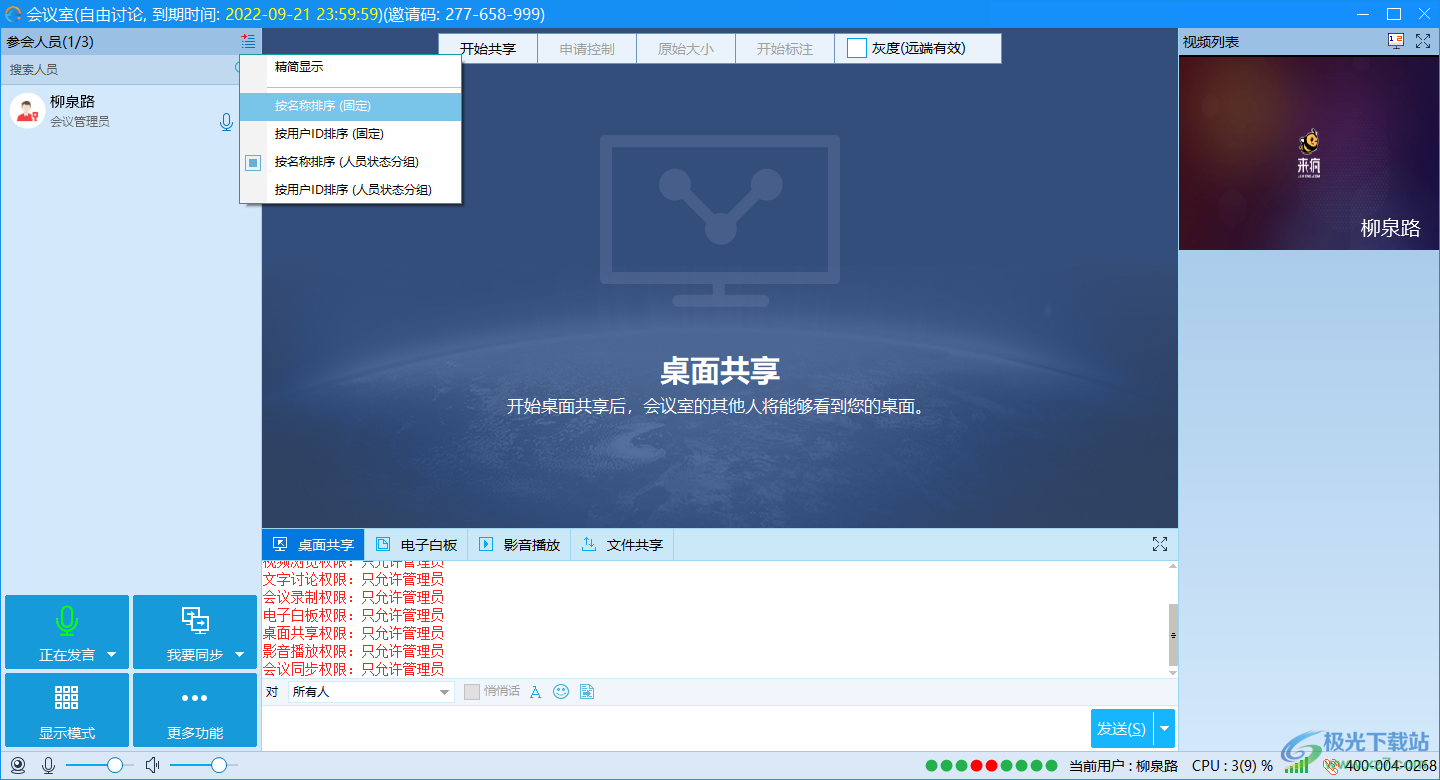
Task: Select 按用户ID排序 (人员状态分组) option
Action: (x=349, y=189)
